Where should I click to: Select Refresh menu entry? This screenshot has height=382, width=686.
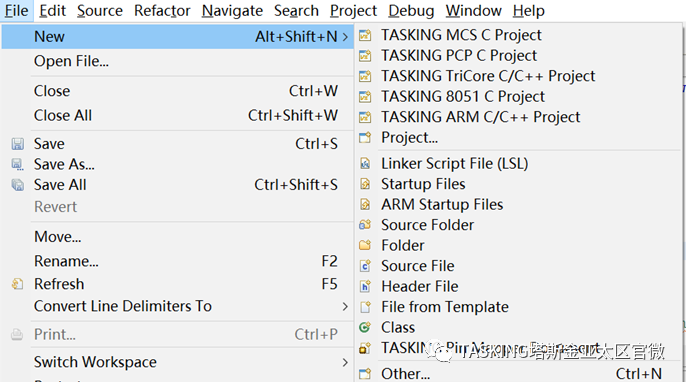(177, 284)
